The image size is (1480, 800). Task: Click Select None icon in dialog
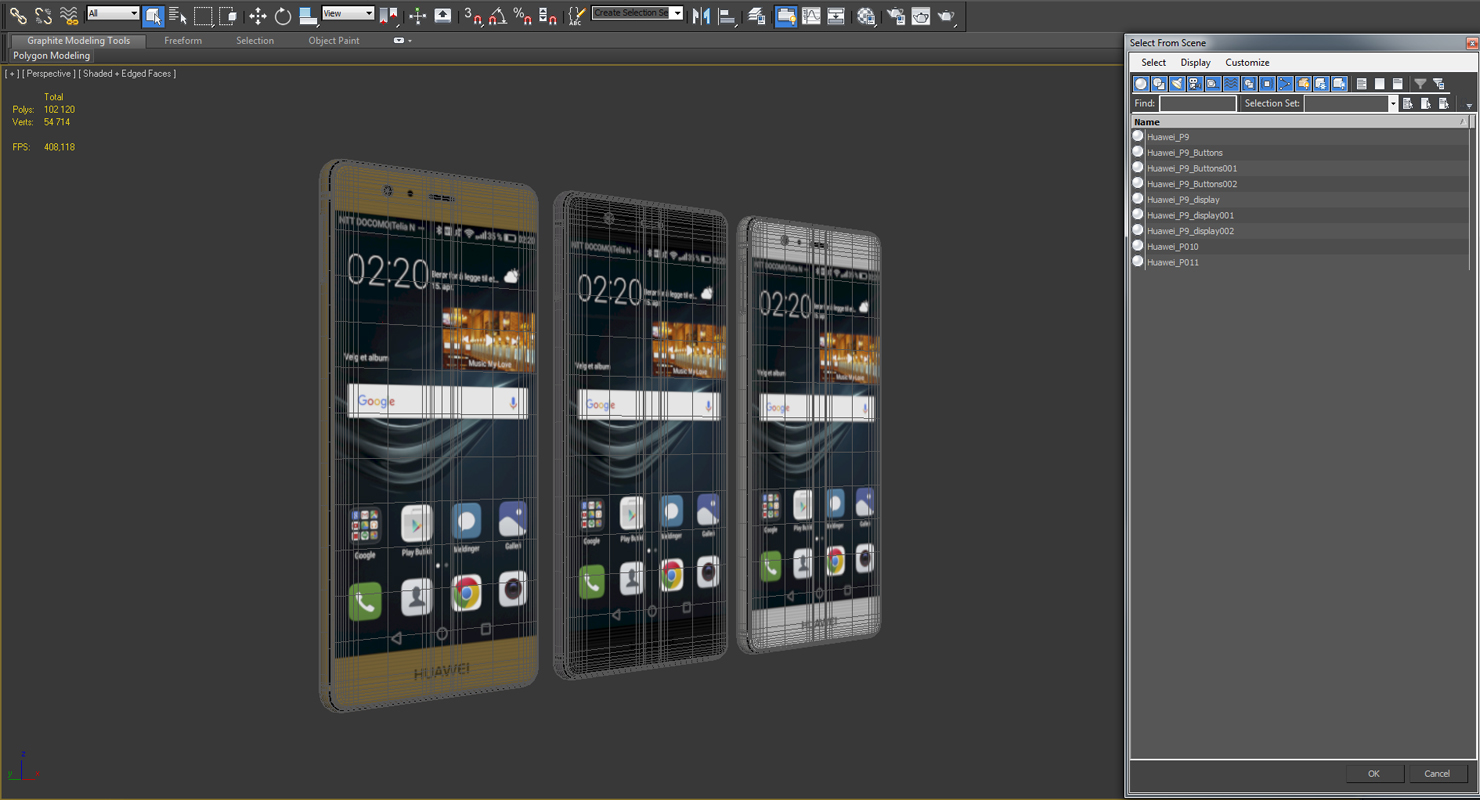point(1379,84)
